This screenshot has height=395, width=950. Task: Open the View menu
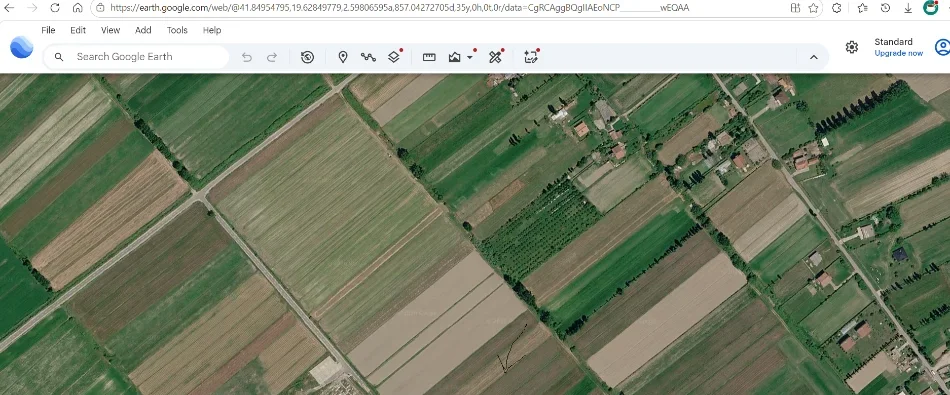[x=110, y=30]
